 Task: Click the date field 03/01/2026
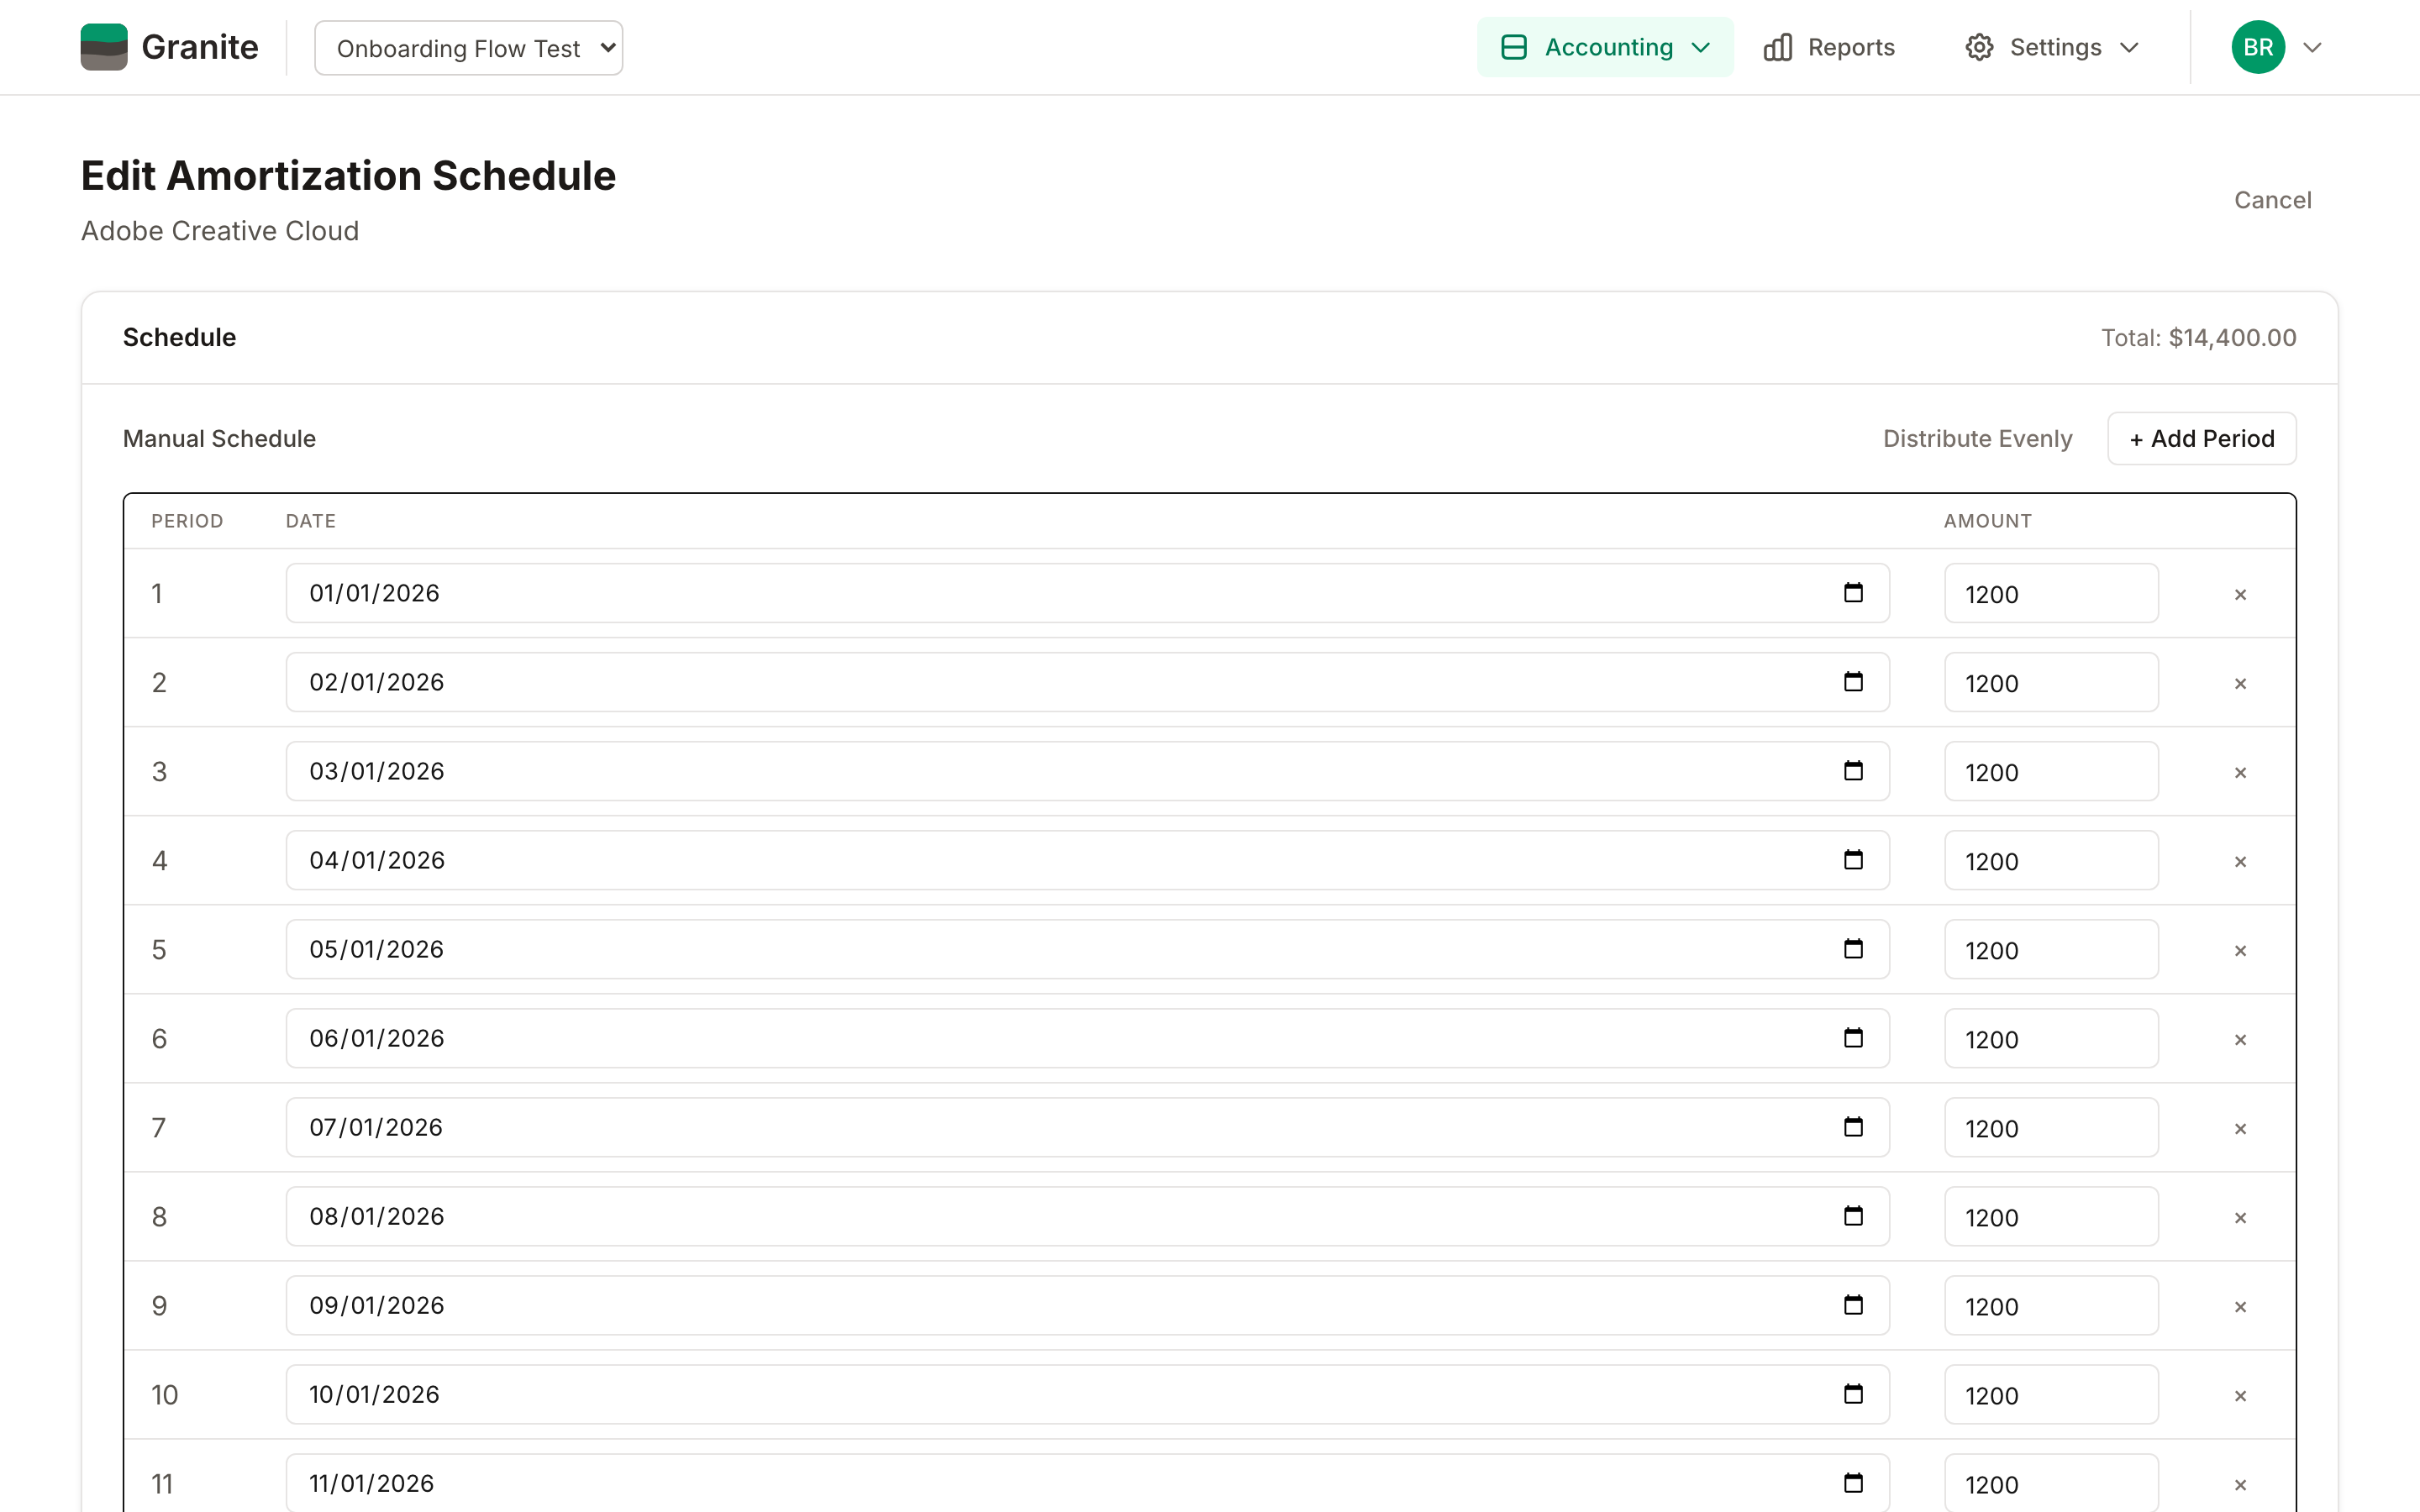(x=1087, y=771)
